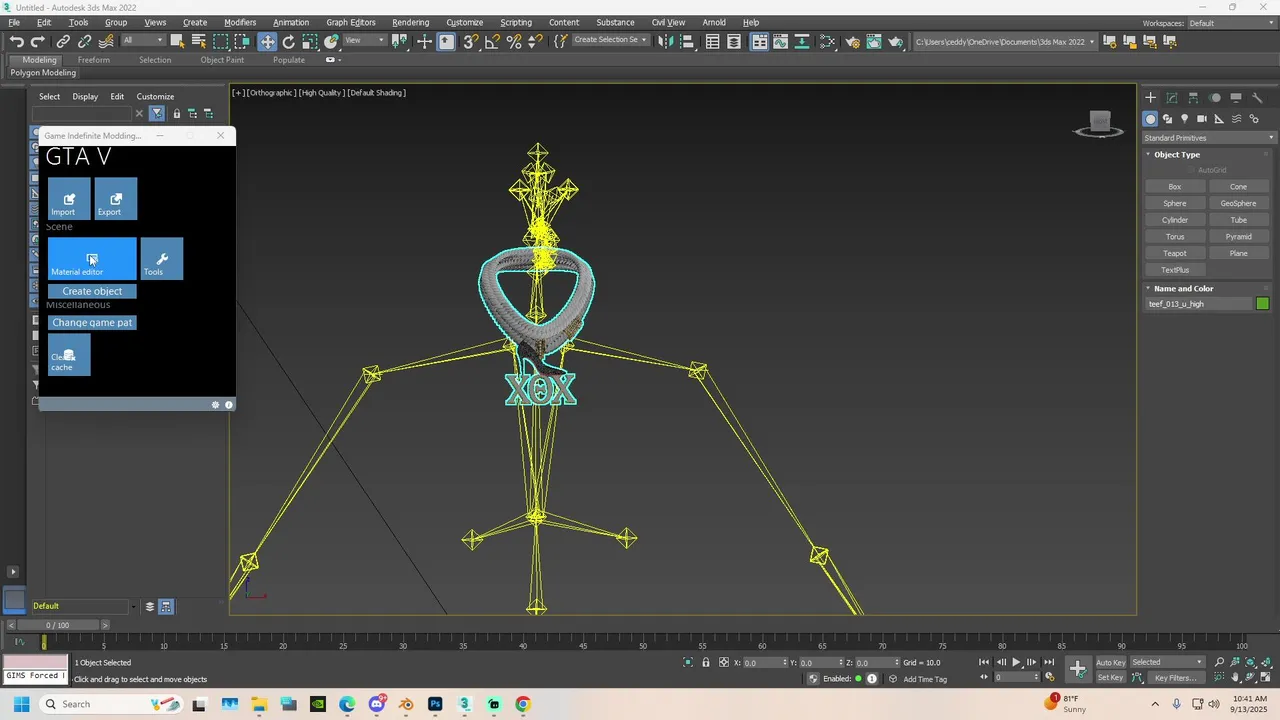
Task: Open the Toggle Scene Explorer icon
Action: (713, 41)
